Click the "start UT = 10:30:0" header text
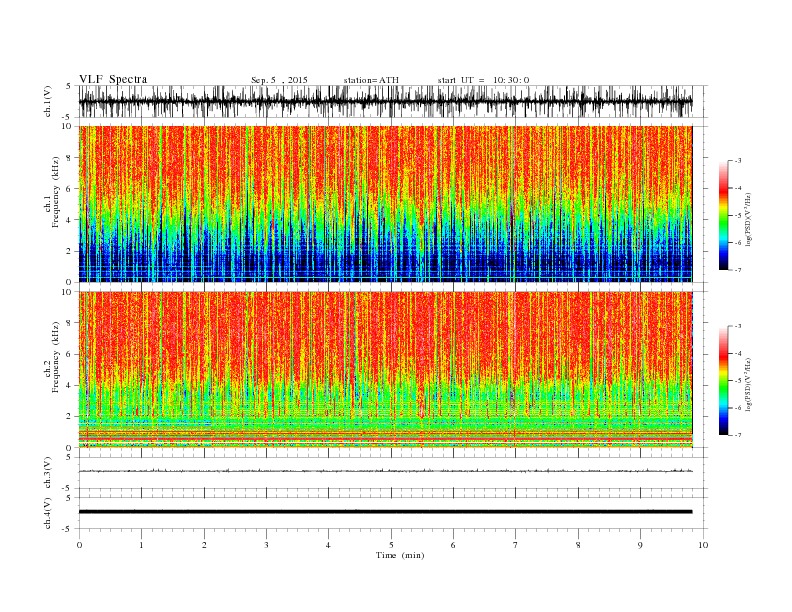792x612 pixels. tap(483, 80)
